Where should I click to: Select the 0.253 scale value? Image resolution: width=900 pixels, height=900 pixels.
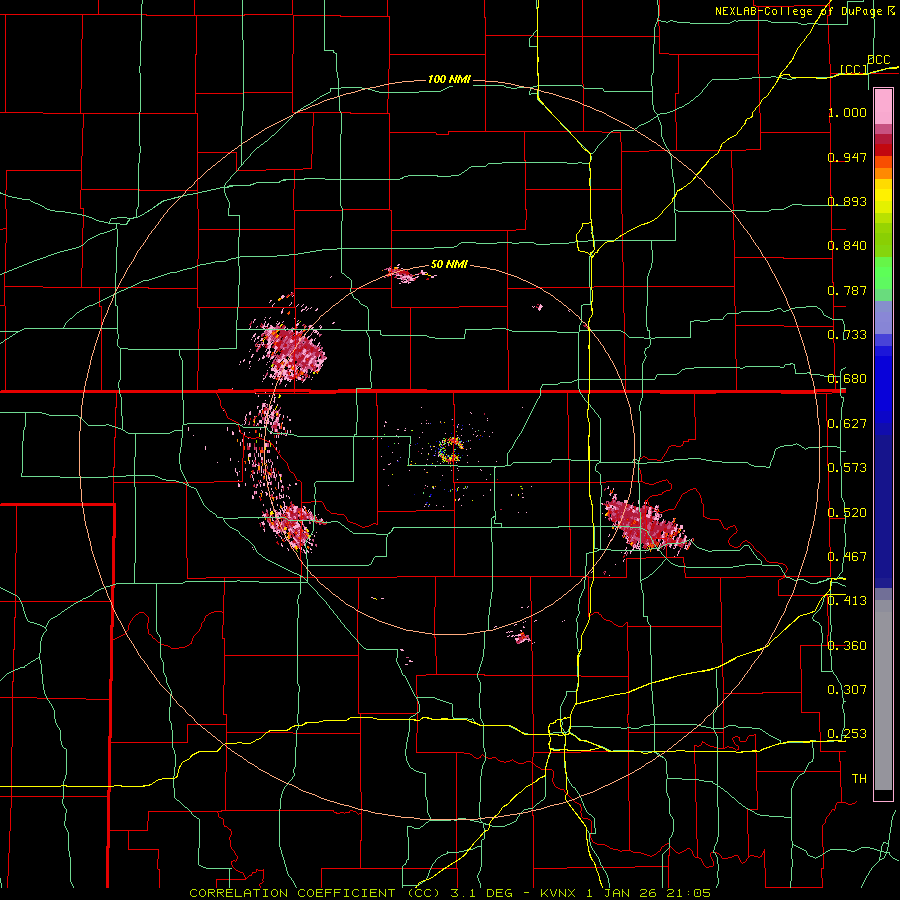pyautogui.click(x=847, y=734)
